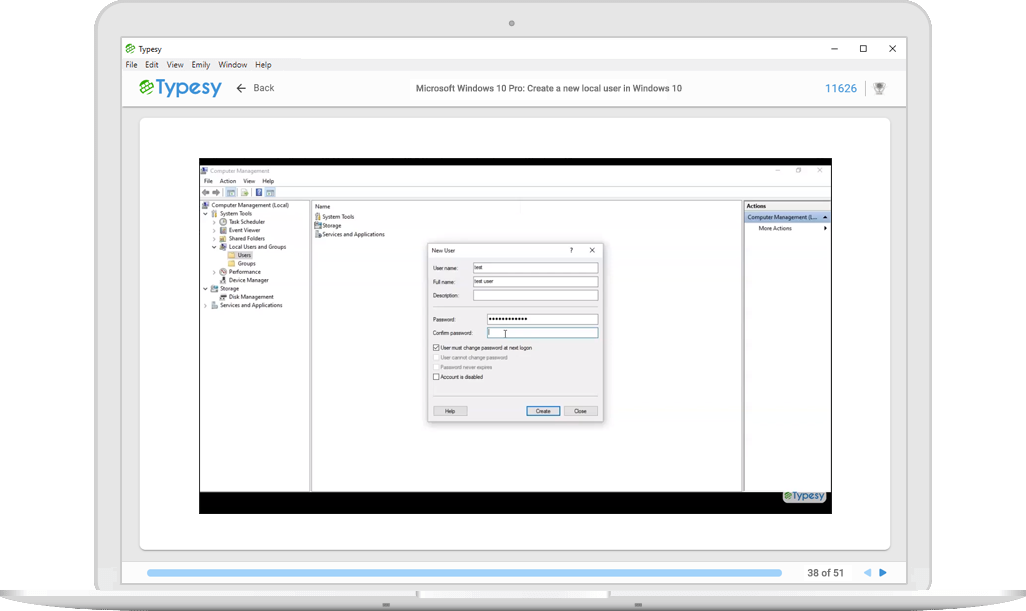Click the Show/Hide Console Tree toolbar icon
The height and width of the screenshot is (611, 1026).
231,192
